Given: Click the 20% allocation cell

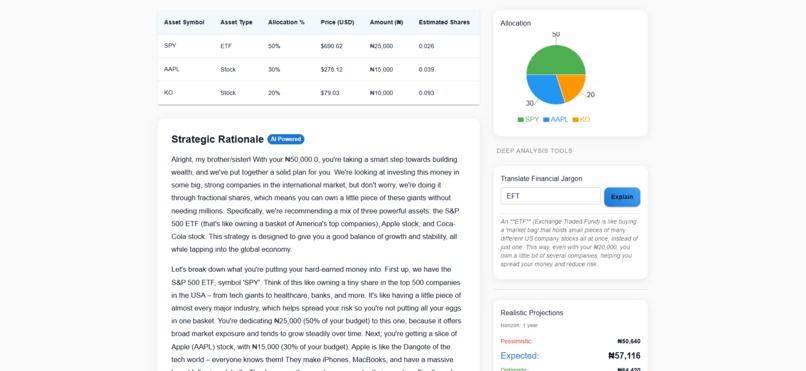Looking at the screenshot, I should point(274,93).
